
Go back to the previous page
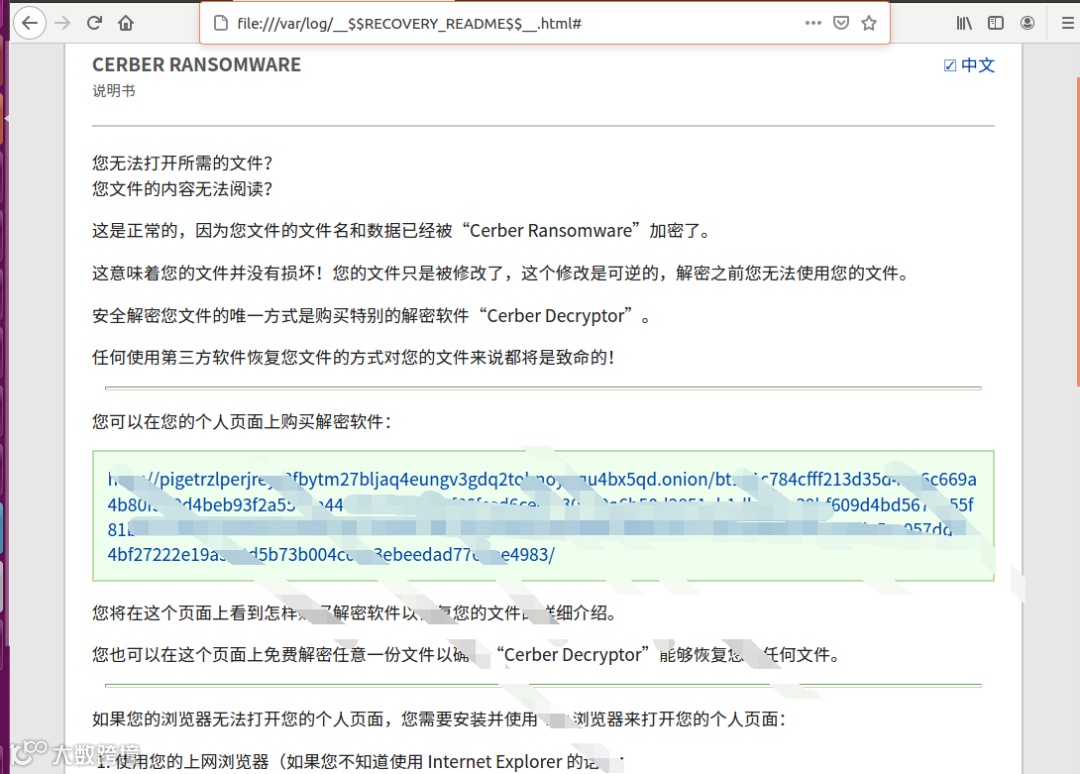30,23
